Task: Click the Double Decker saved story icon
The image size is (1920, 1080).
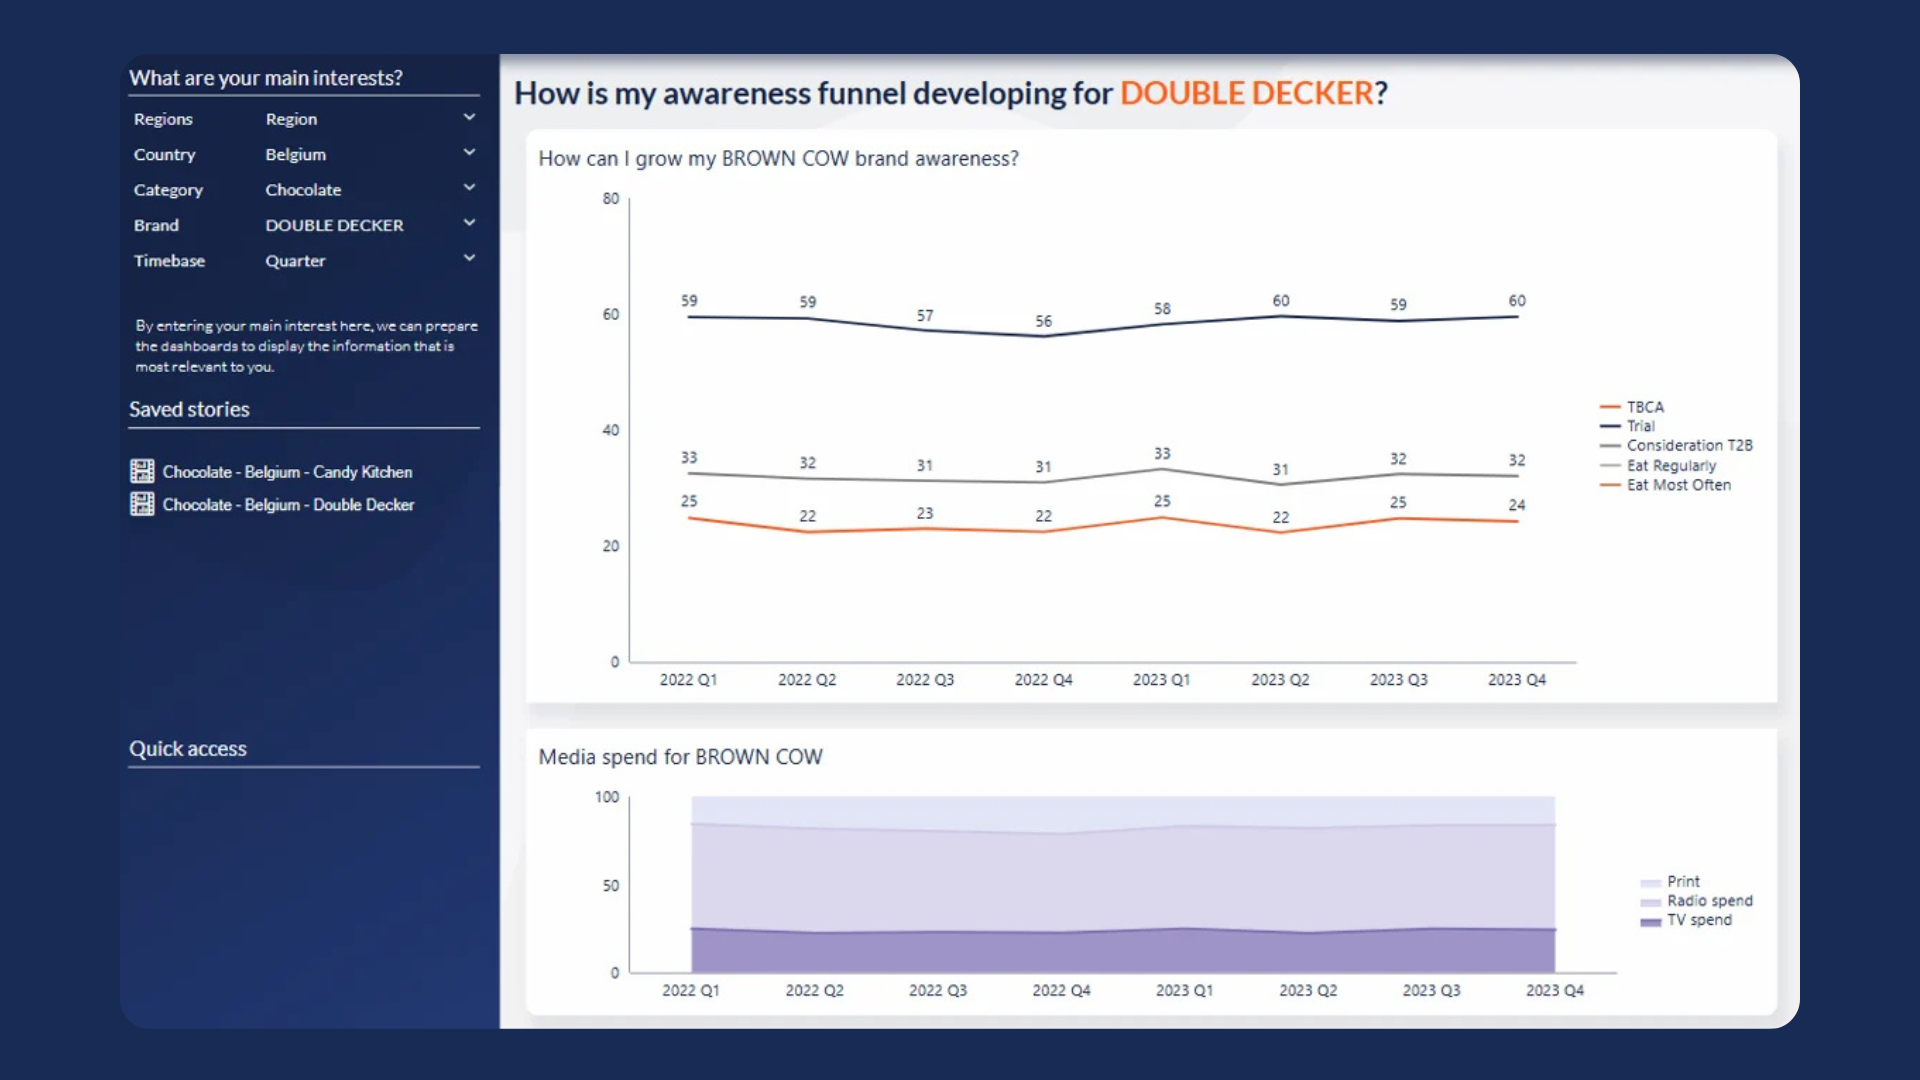Action: coord(142,504)
